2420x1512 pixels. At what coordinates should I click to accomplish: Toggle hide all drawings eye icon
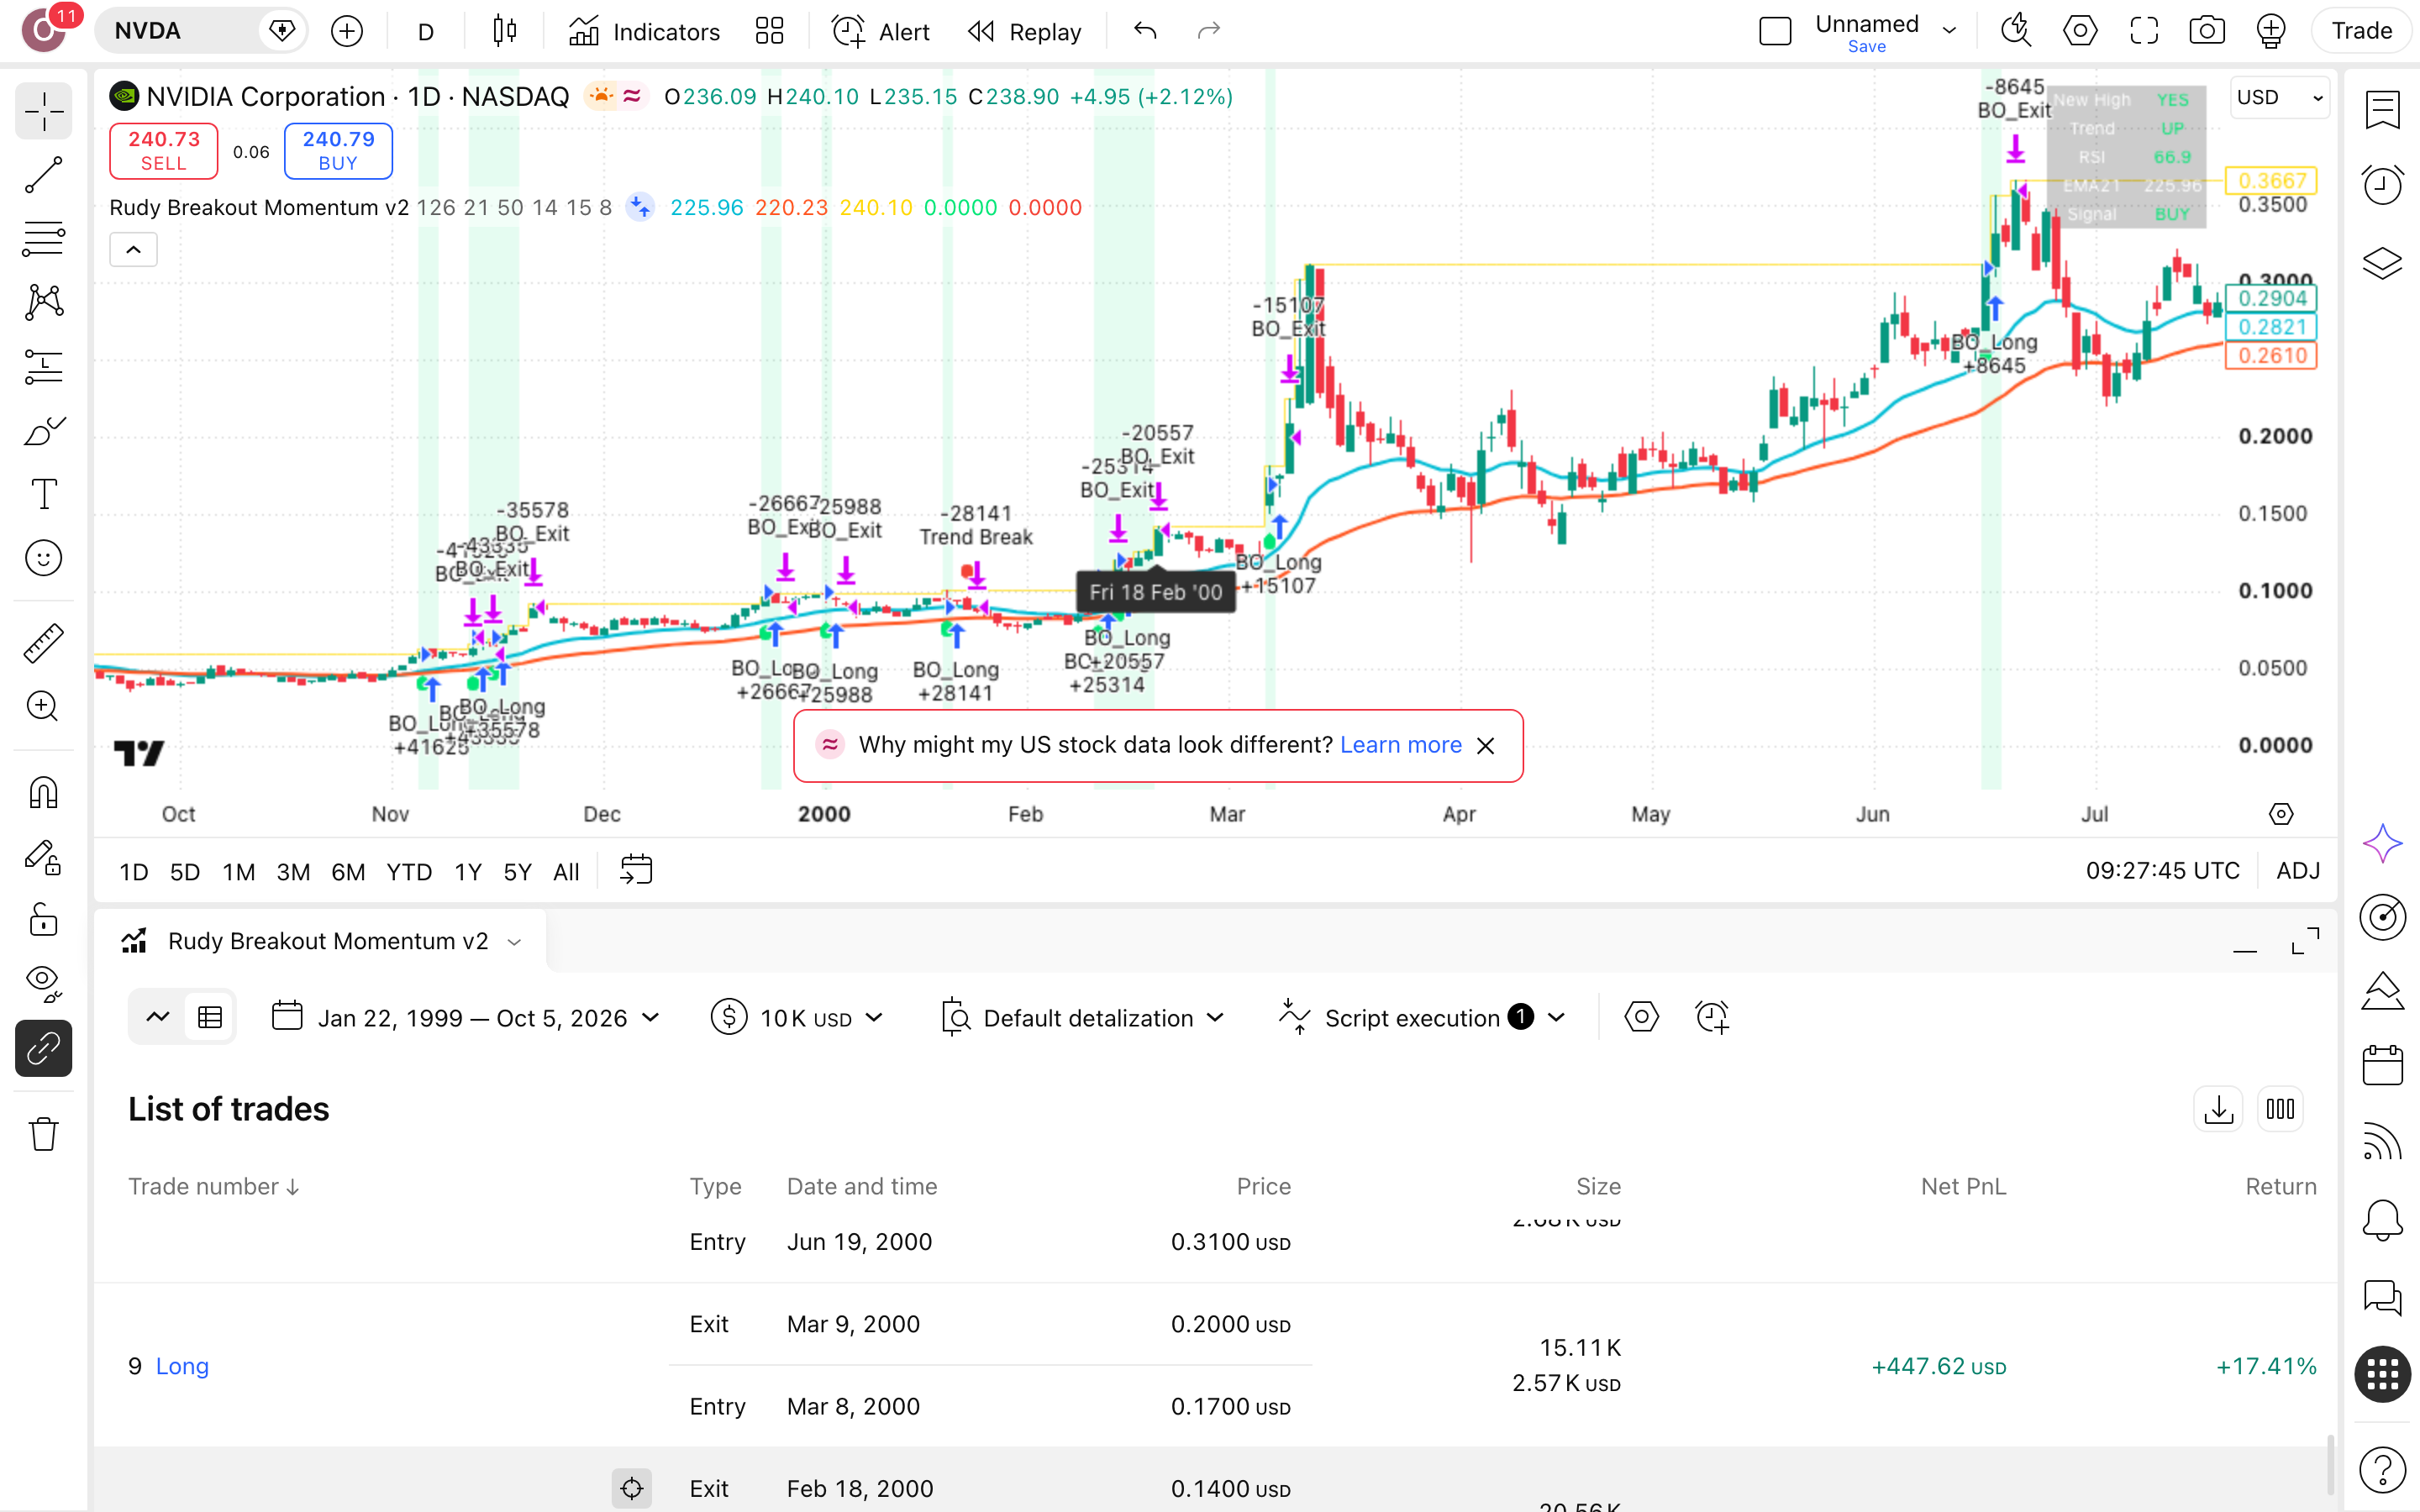coord(44,984)
